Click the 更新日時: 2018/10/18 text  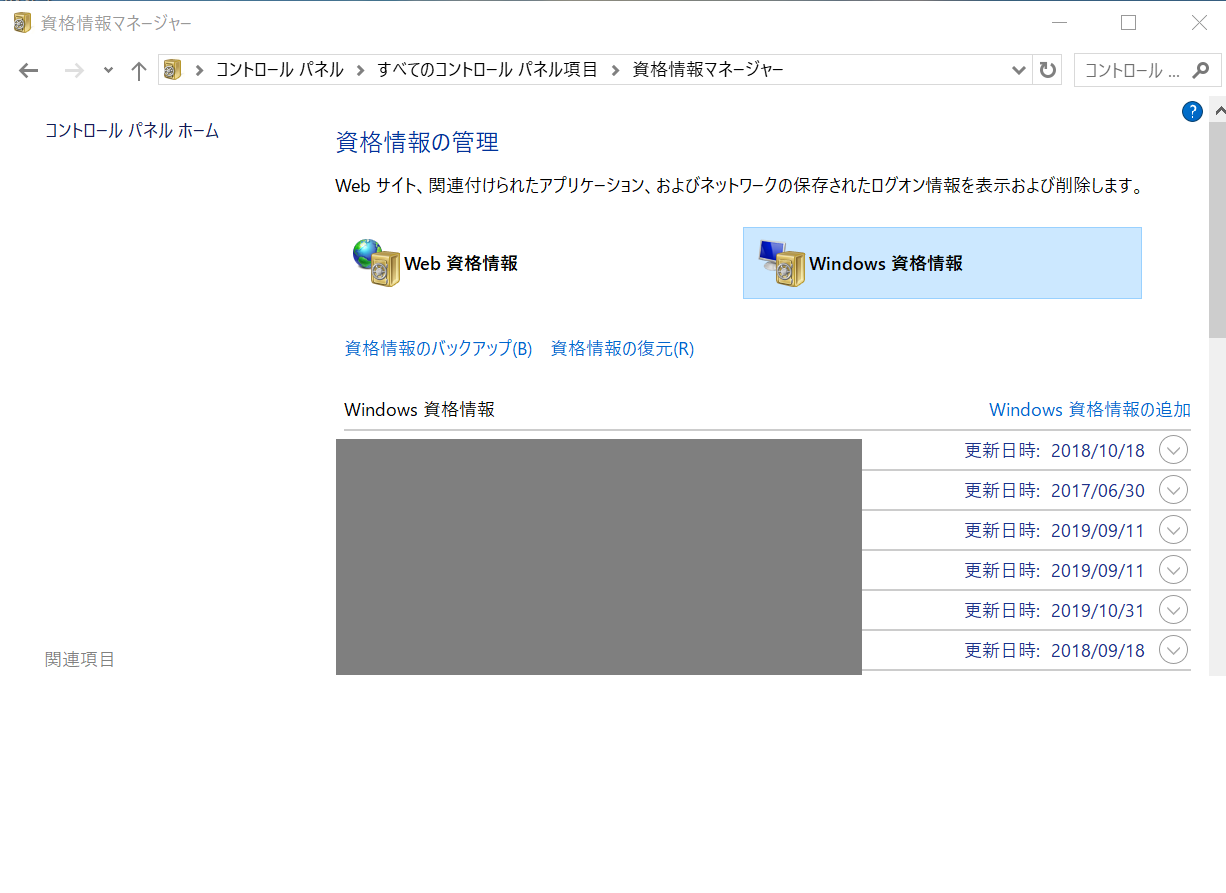(x=1054, y=450)
